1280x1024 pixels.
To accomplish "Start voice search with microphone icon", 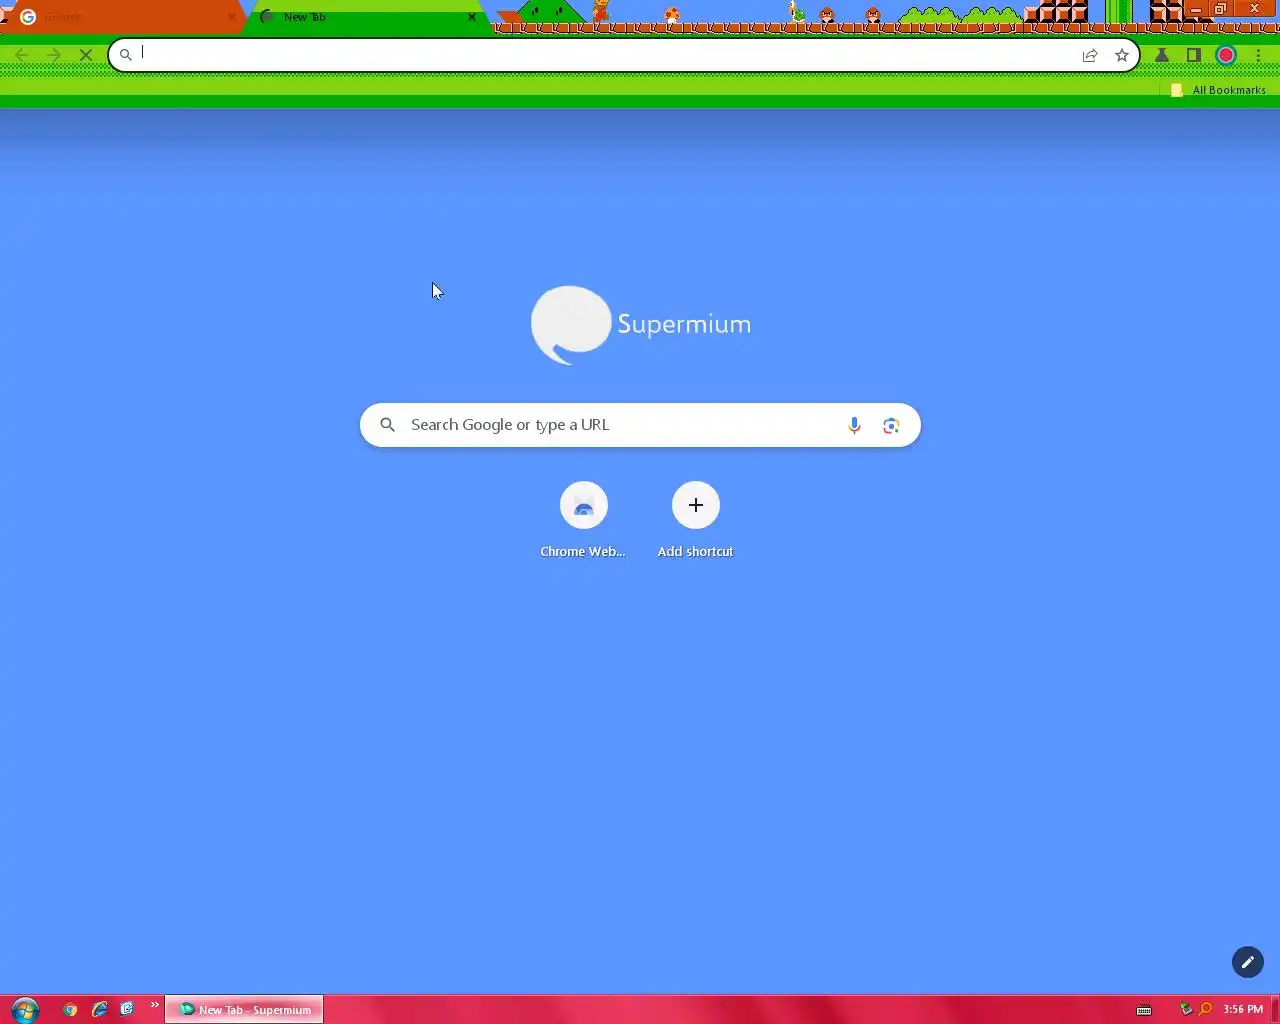I will coord(854,425).
